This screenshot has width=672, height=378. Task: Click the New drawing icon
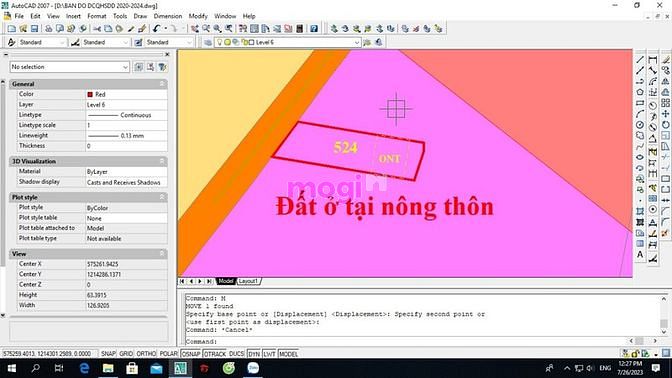pos(12,29)
